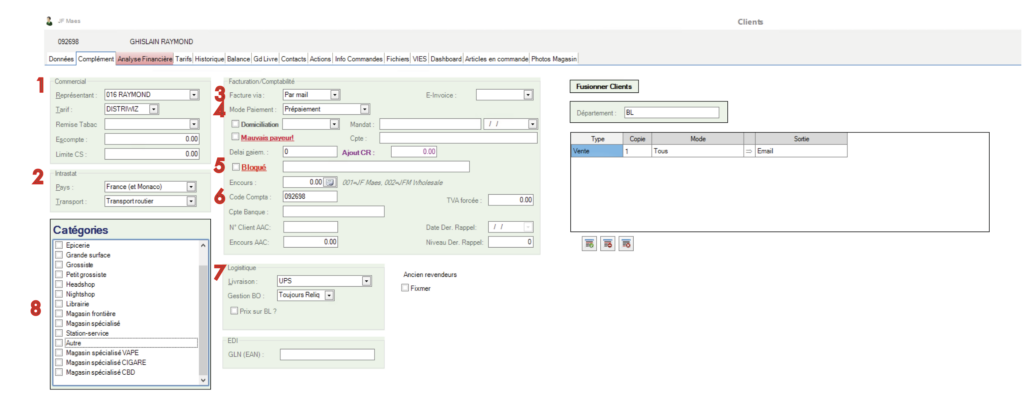This screenshot has height=403, width=1024.
Task: Click the Fusionner Clients button
Action: tap(604, 86)
